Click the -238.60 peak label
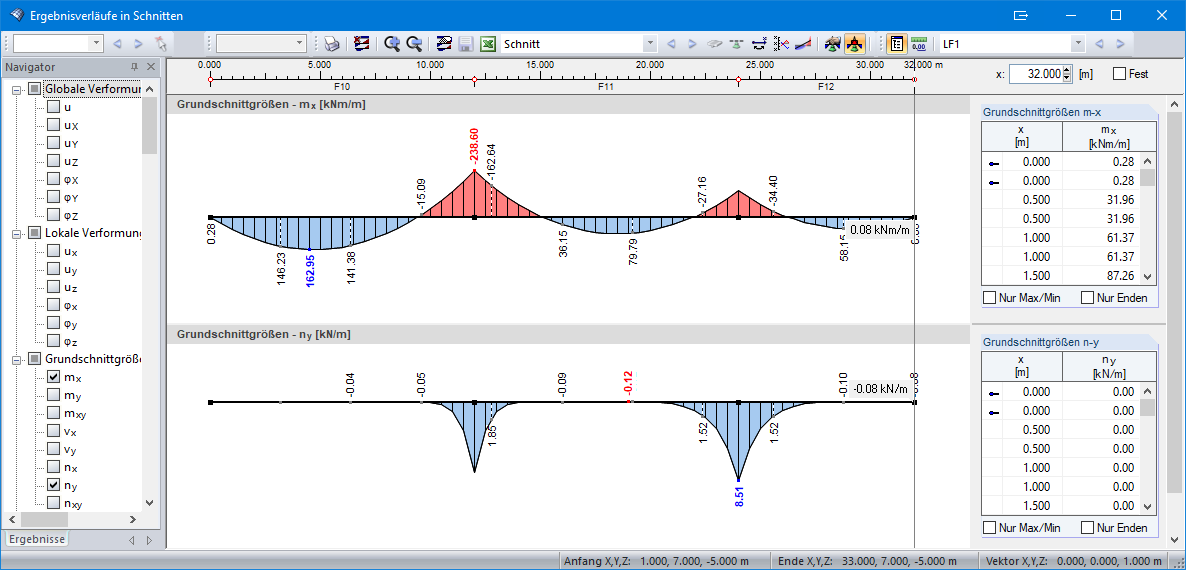This screenshot has height=570, width=1186. coord(473,148)
